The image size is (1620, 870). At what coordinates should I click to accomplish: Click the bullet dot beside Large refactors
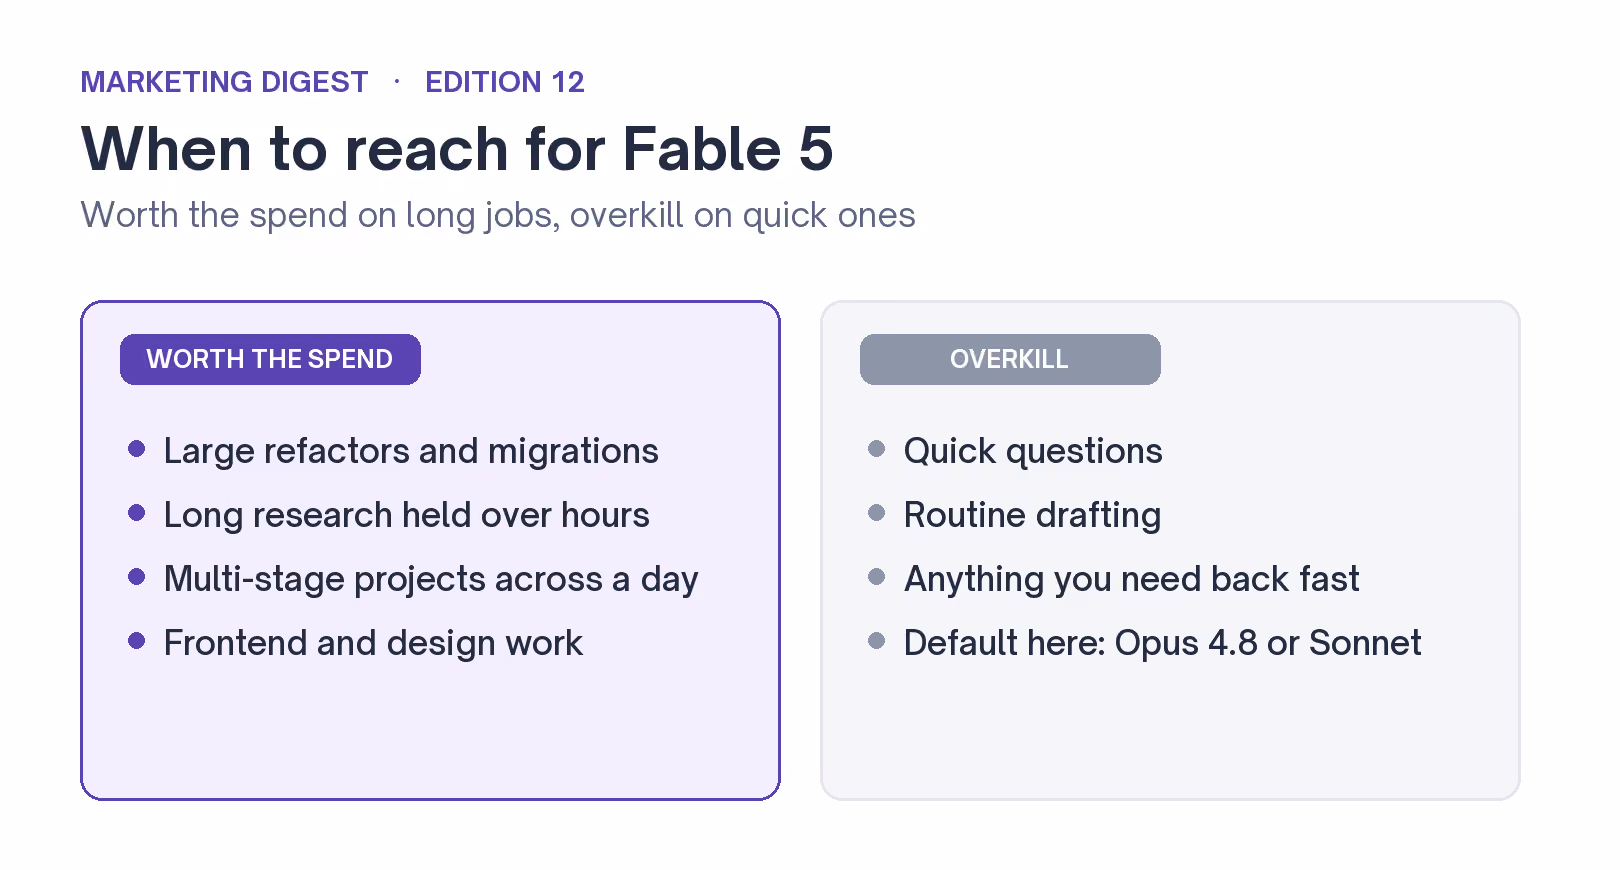(x=137, y=449)
